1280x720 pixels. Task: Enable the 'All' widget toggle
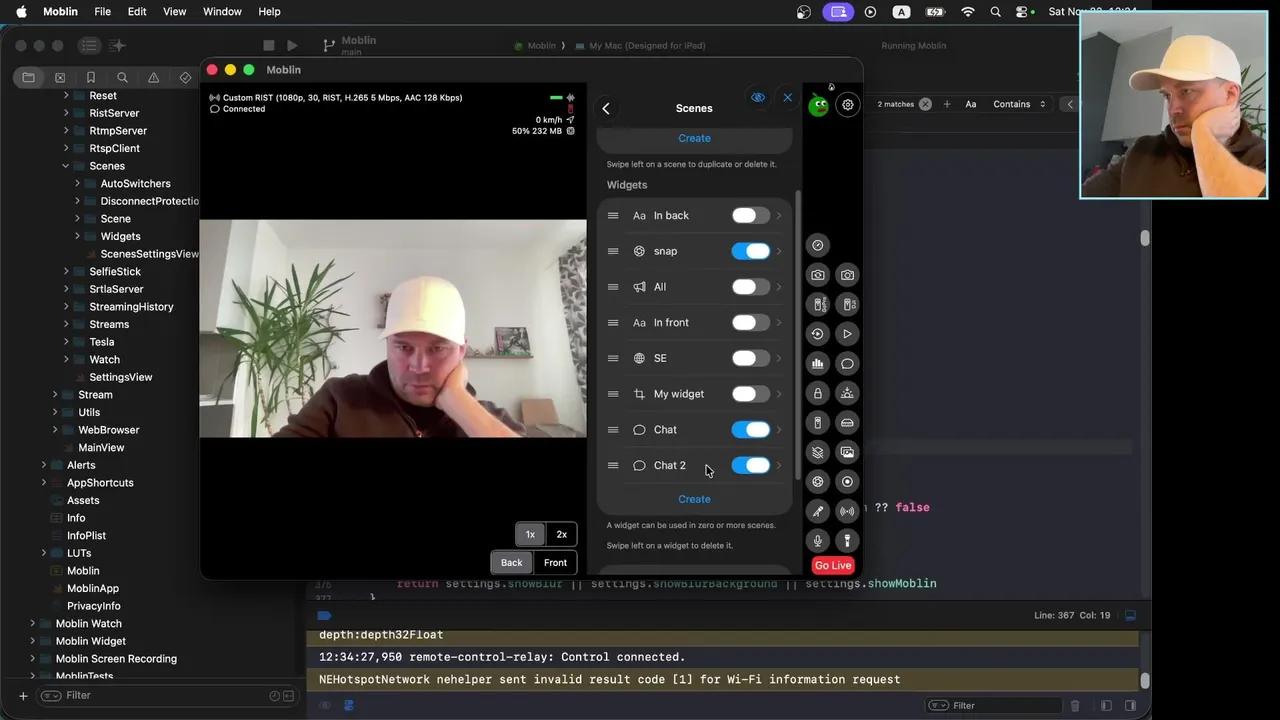(750, 287)
